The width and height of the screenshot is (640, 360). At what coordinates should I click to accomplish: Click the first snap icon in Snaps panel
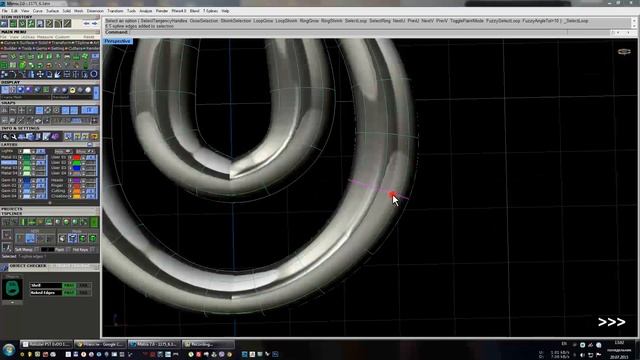coord(4,110)
